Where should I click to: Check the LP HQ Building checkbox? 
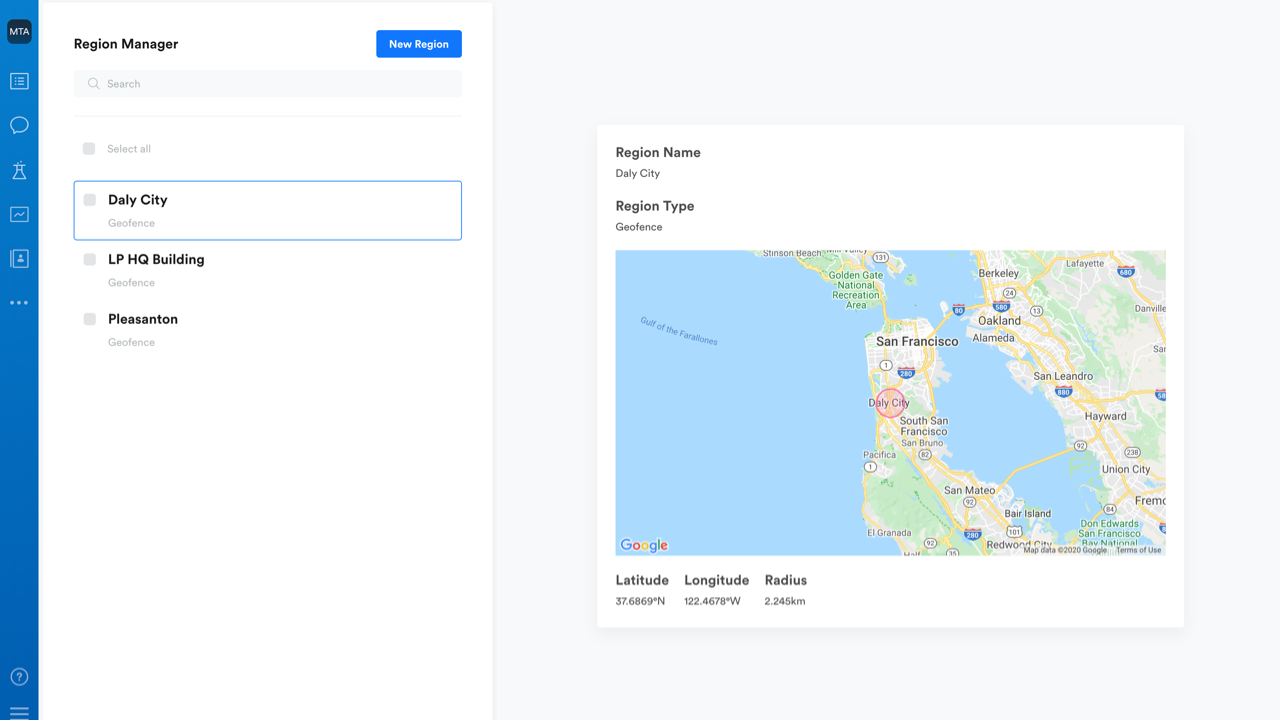pos(89,259)
